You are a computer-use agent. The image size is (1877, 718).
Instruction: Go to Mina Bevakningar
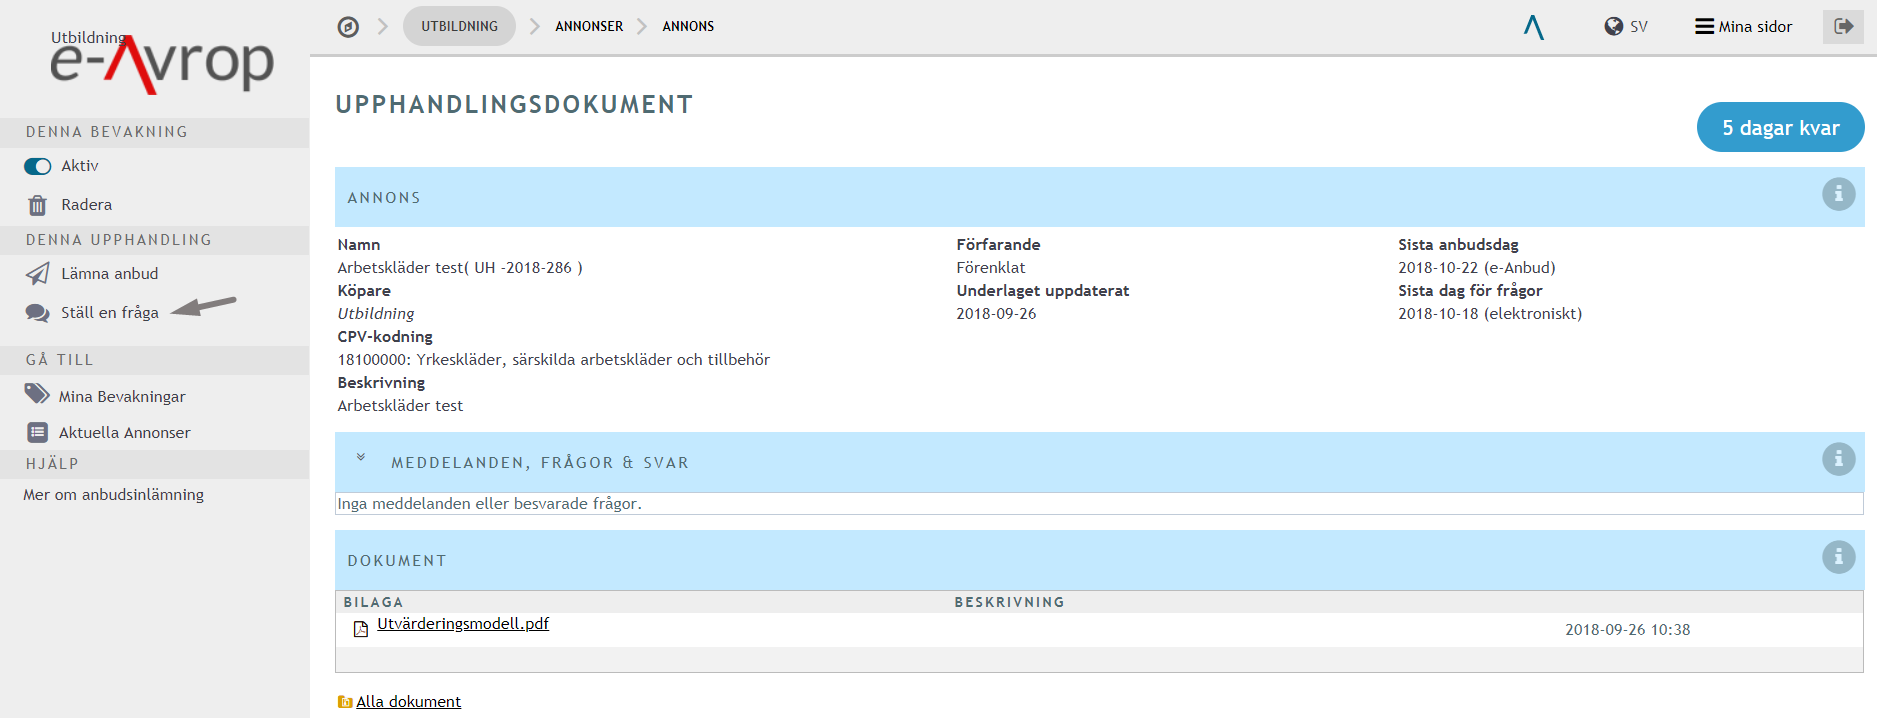click(x=122, y=397)
